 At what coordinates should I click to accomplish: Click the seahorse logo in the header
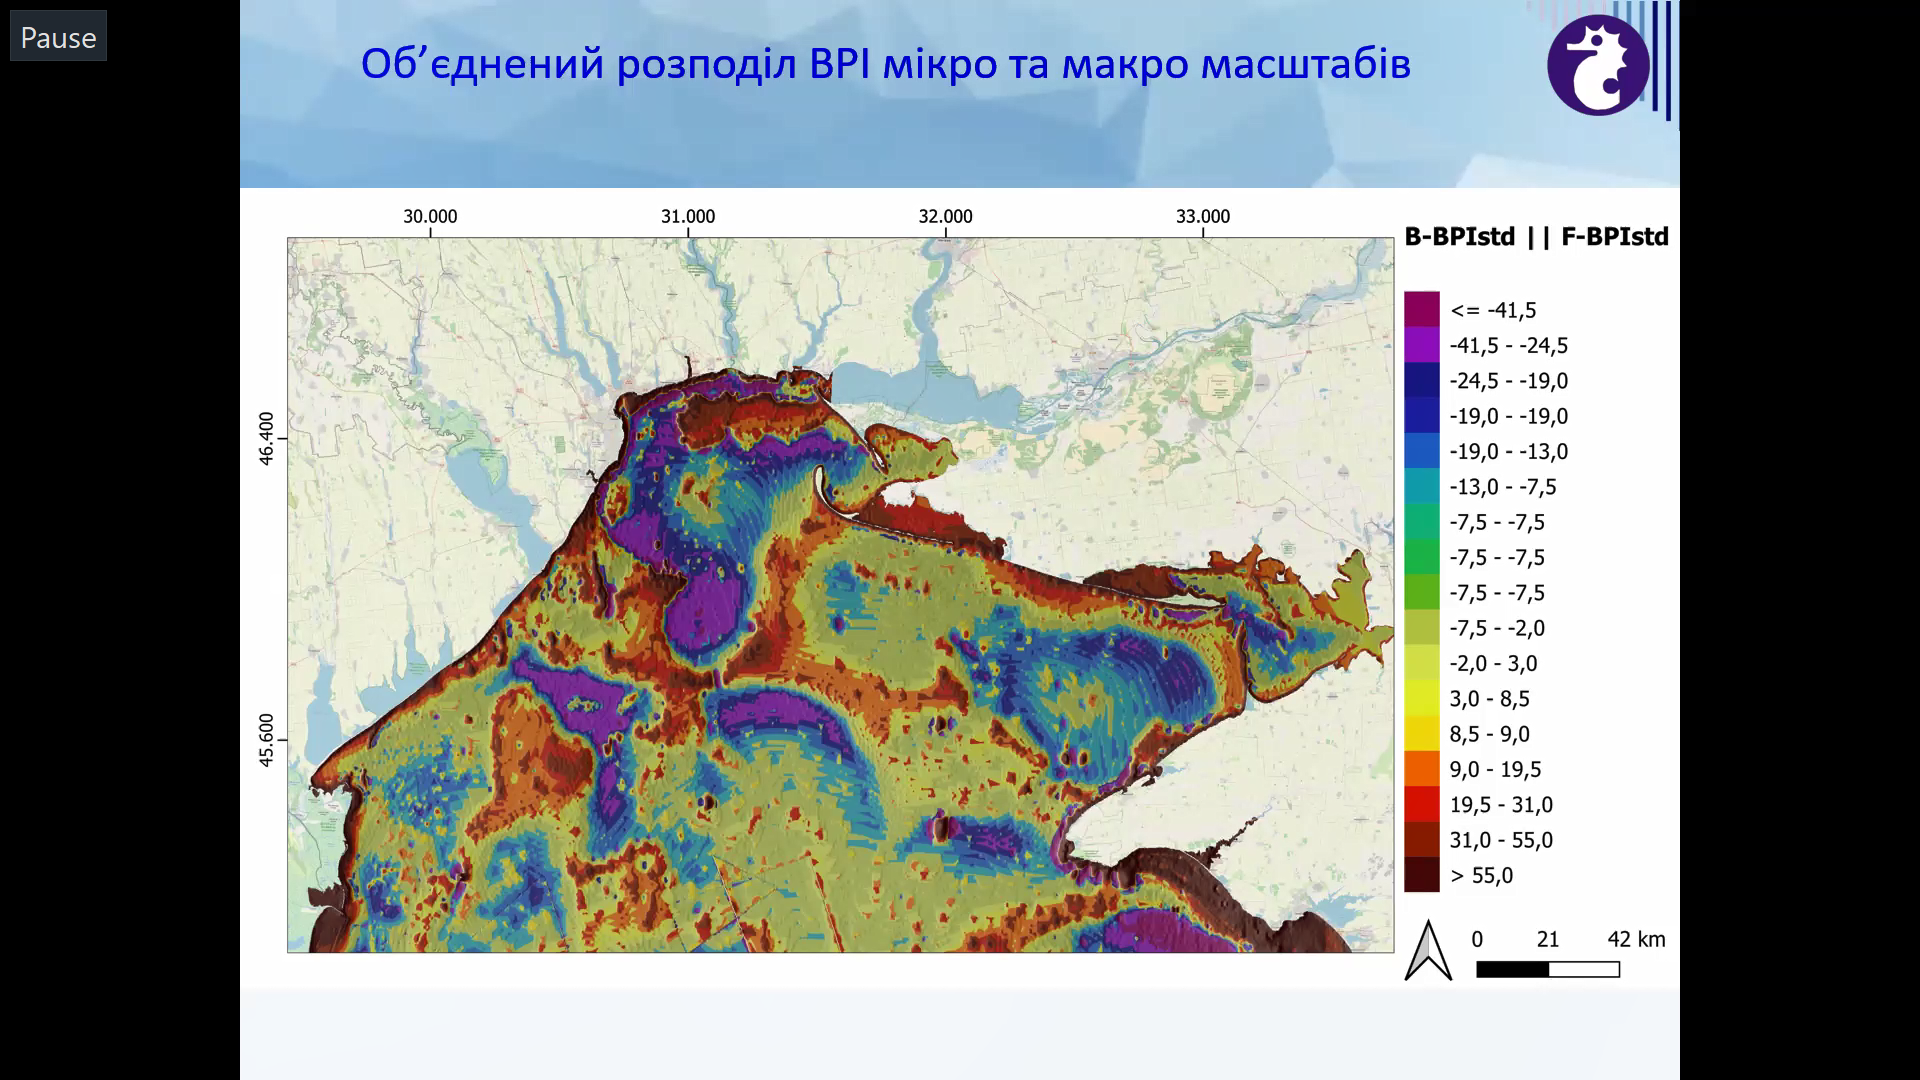coord(1598,65)
